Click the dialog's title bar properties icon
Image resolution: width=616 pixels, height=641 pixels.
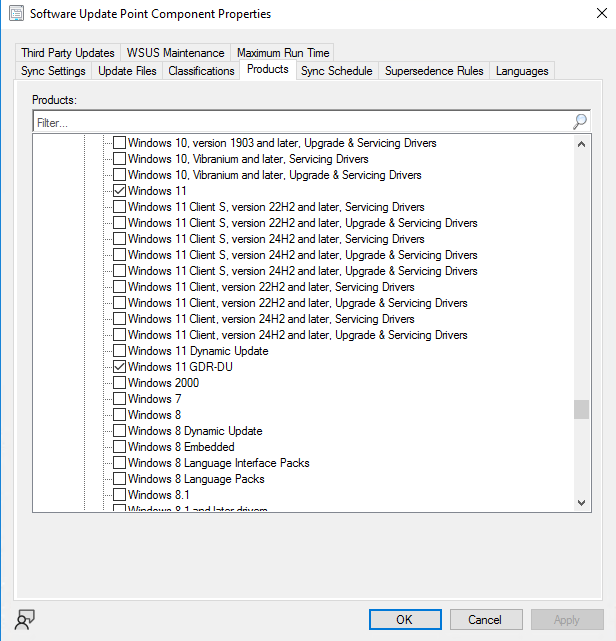(x=16, y=13)
